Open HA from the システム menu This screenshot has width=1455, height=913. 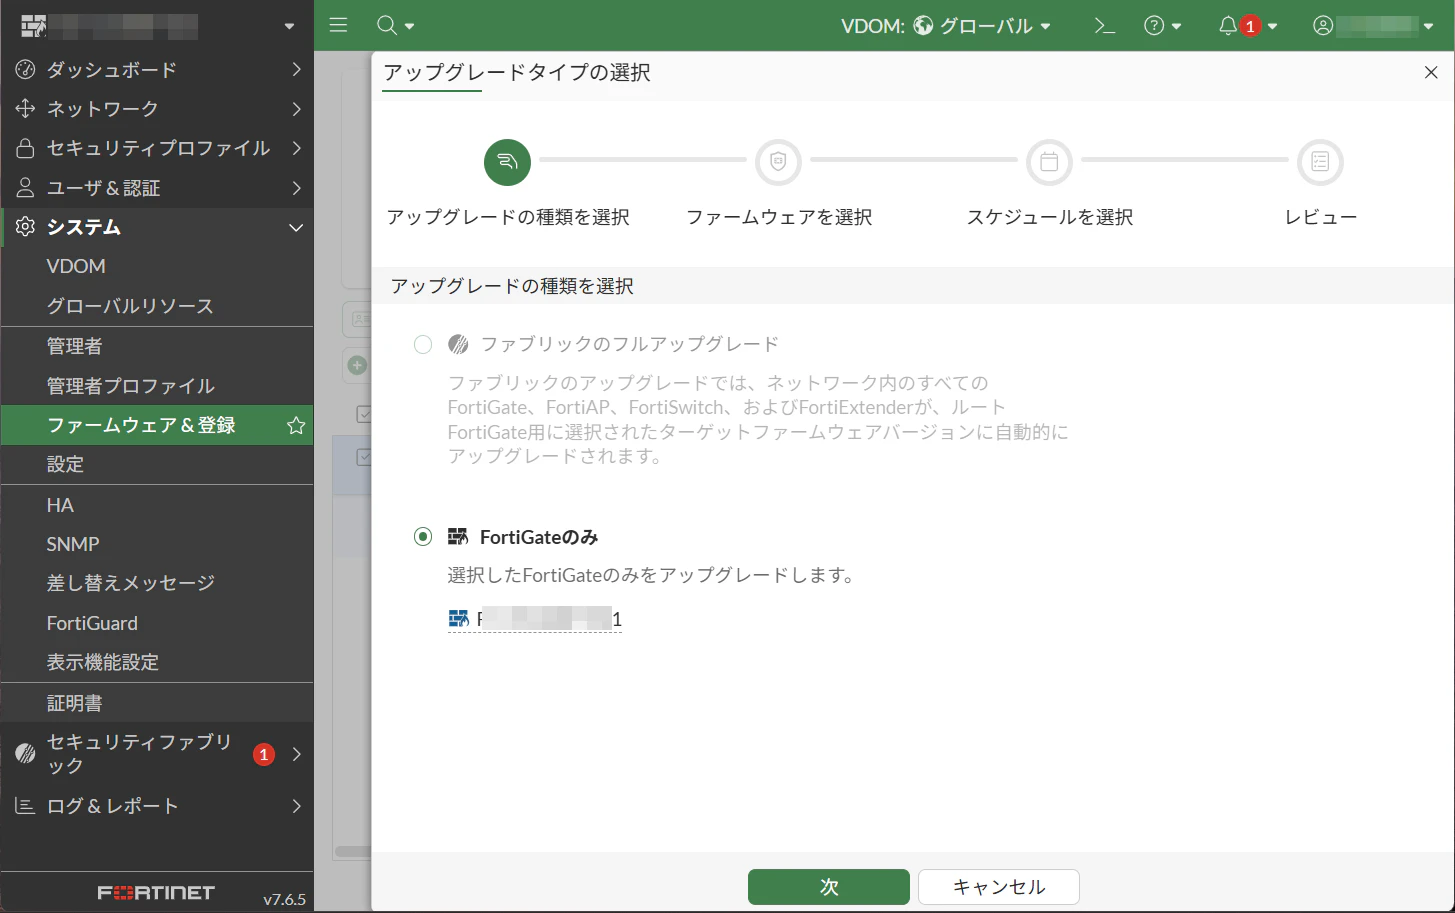point(58,504)
